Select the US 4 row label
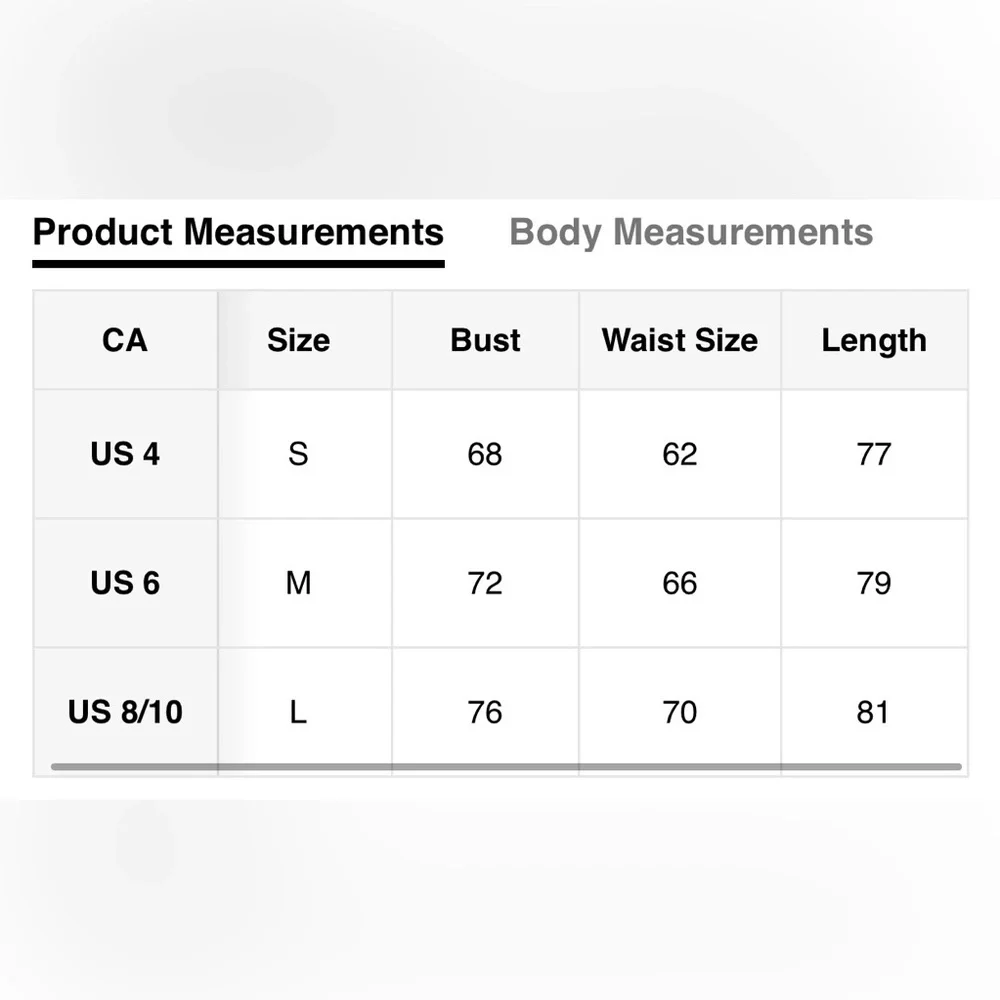 pos(125,454)
